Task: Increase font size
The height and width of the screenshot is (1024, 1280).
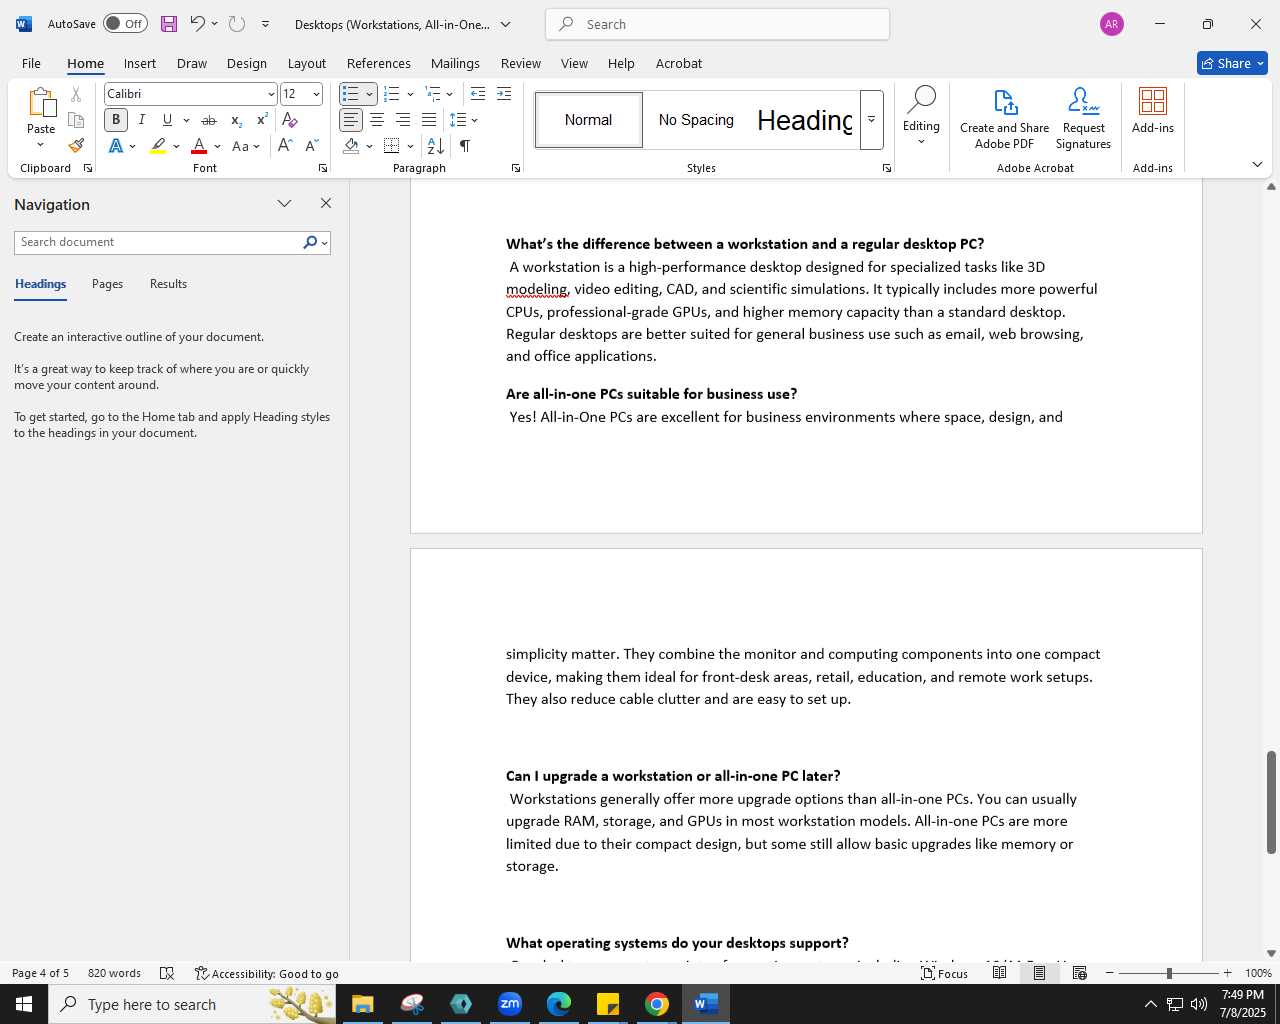Action: click(285, 146)
